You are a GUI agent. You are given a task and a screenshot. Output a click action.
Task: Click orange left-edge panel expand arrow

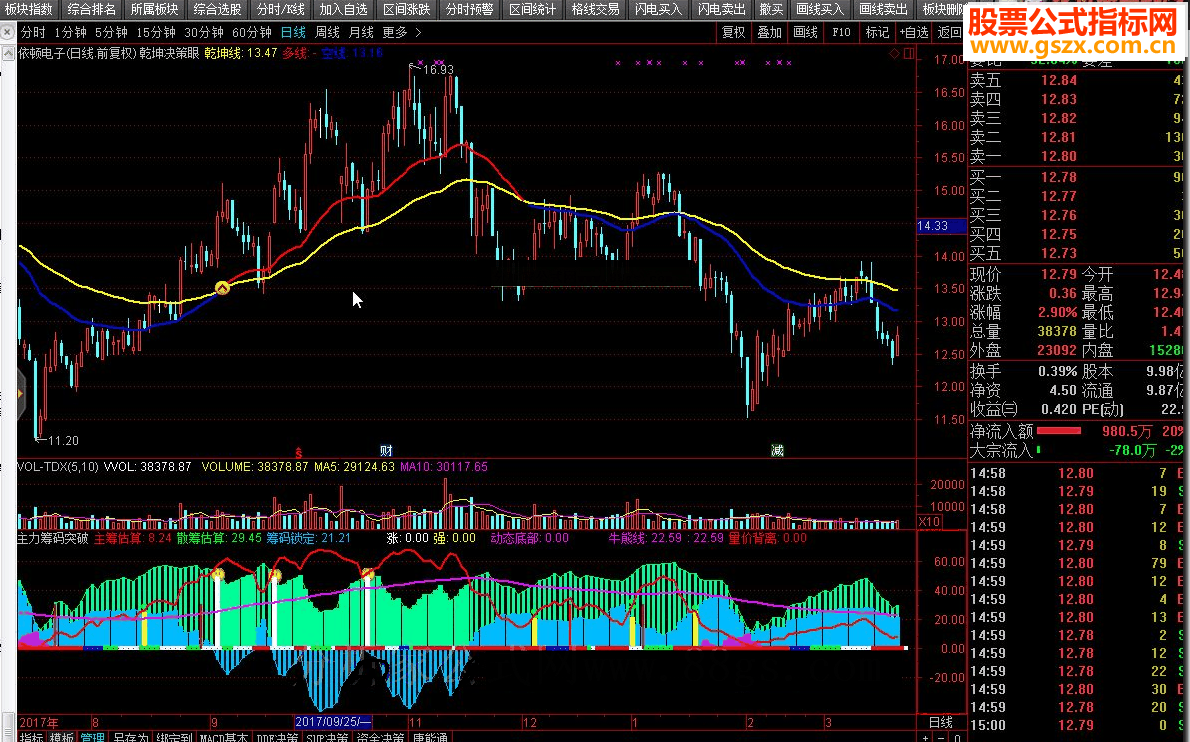click(20, 394)
